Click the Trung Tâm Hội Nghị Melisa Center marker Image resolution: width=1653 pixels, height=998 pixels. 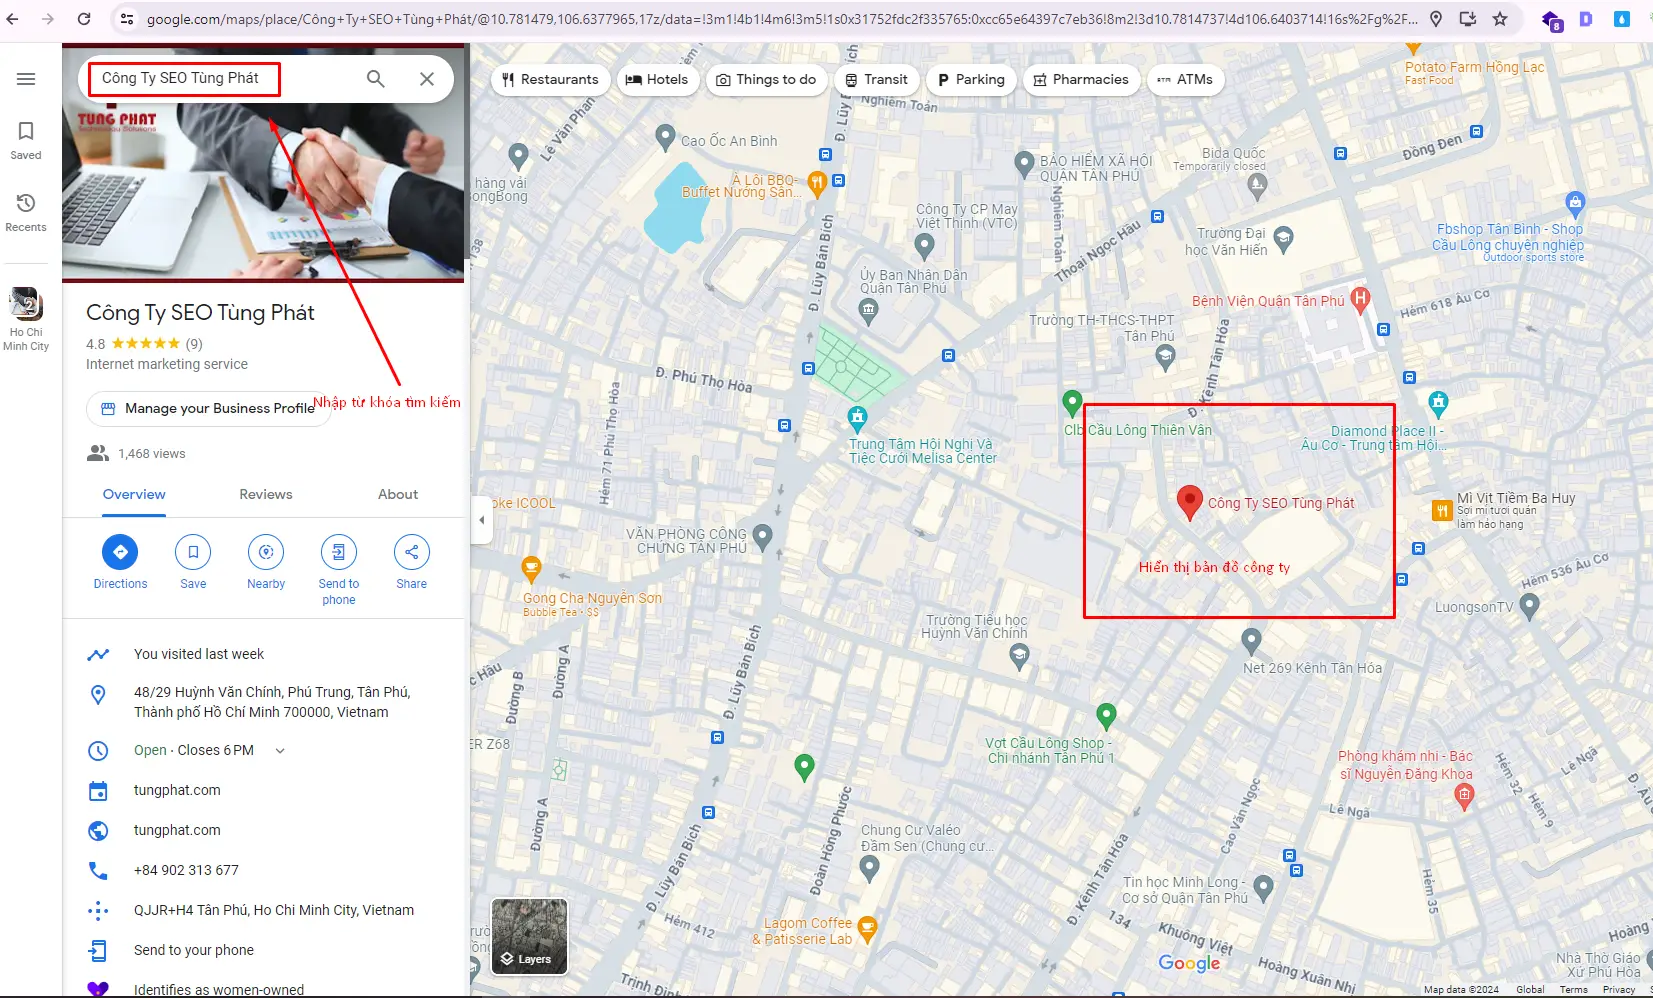click(857, 418)
